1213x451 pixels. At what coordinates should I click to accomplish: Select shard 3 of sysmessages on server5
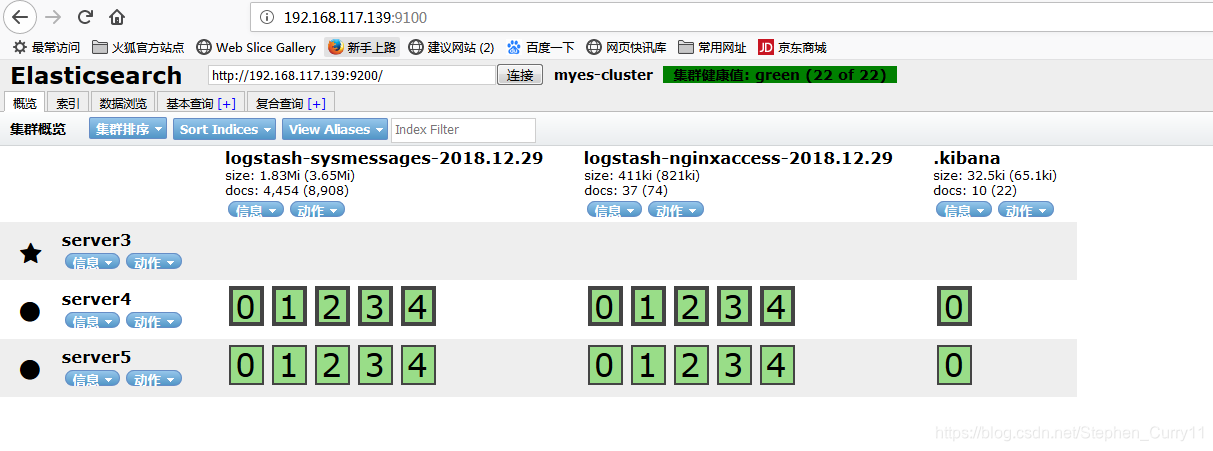click(375, 365)
